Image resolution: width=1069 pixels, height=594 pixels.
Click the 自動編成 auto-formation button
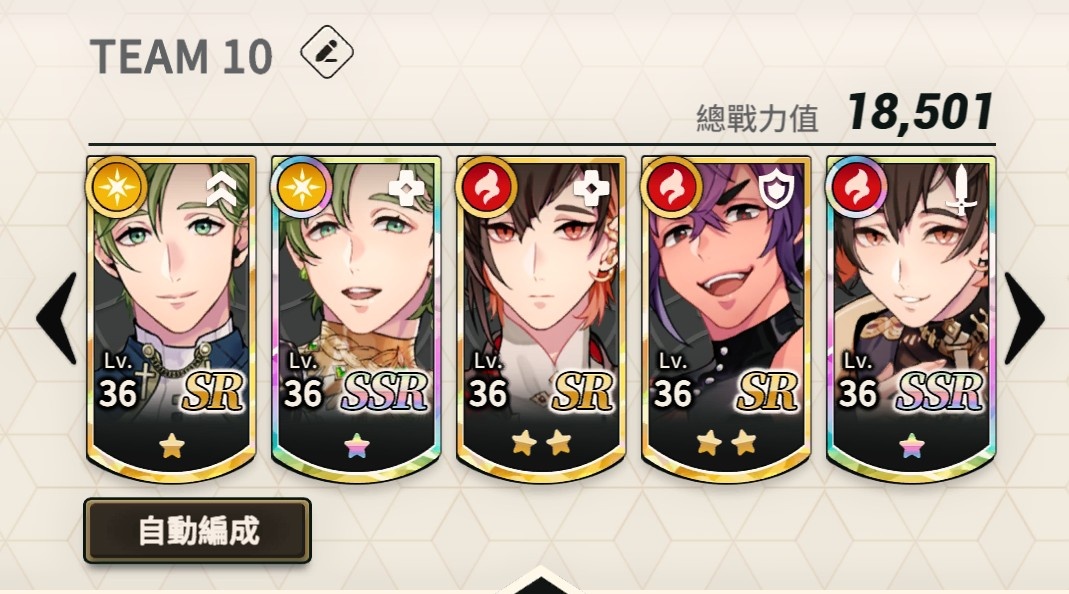click(x=198, y=531)
